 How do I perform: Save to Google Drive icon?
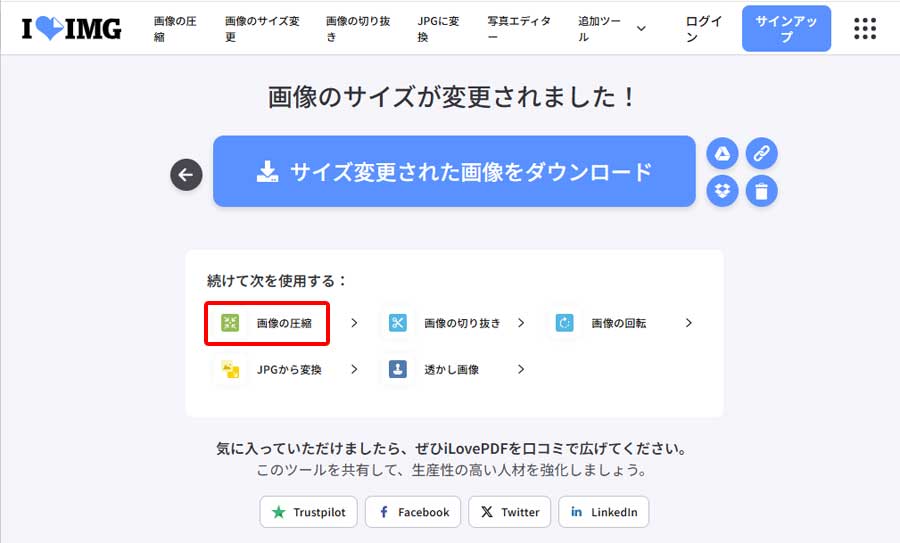pos(722,153)
